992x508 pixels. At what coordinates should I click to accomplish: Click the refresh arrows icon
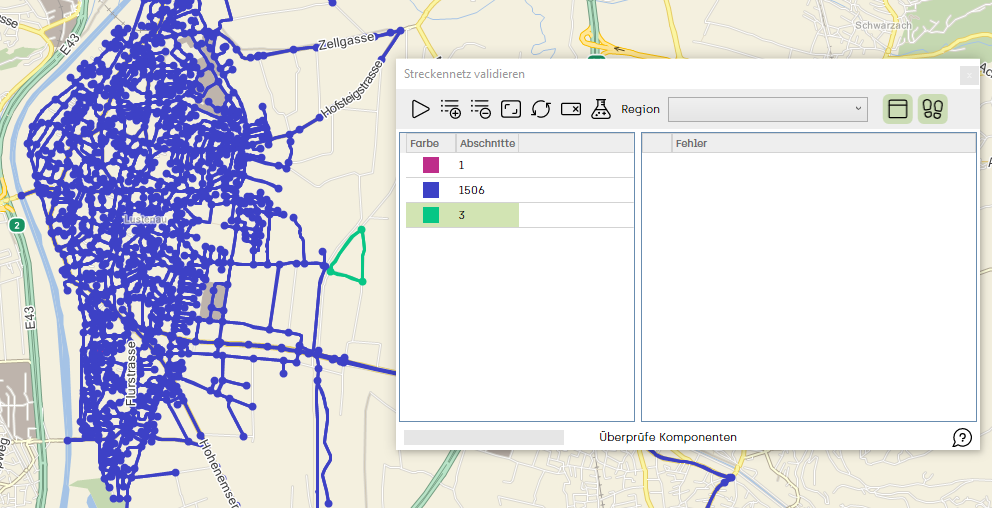click(541, 109)
